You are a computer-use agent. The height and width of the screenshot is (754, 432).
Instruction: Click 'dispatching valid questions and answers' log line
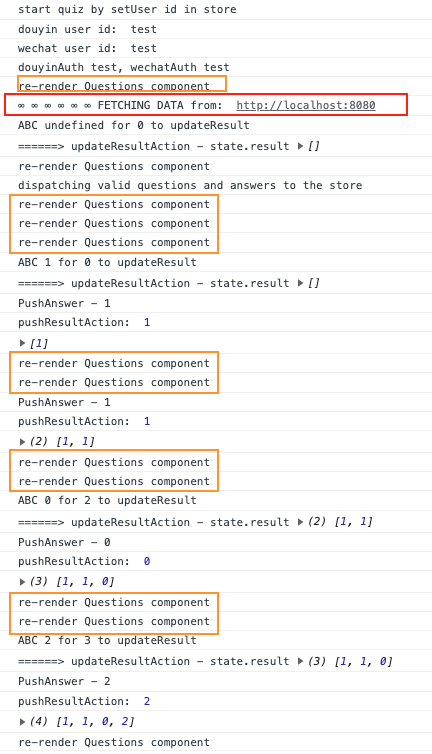(190, 186)
